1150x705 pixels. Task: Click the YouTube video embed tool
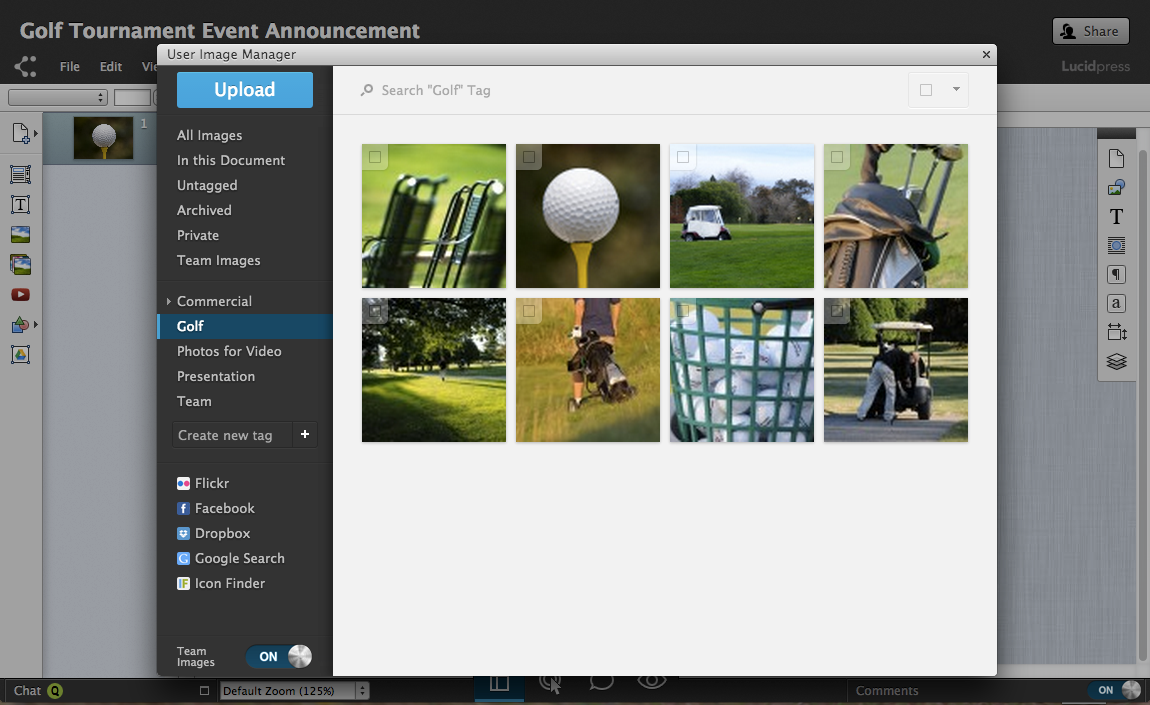coord(20,294)
